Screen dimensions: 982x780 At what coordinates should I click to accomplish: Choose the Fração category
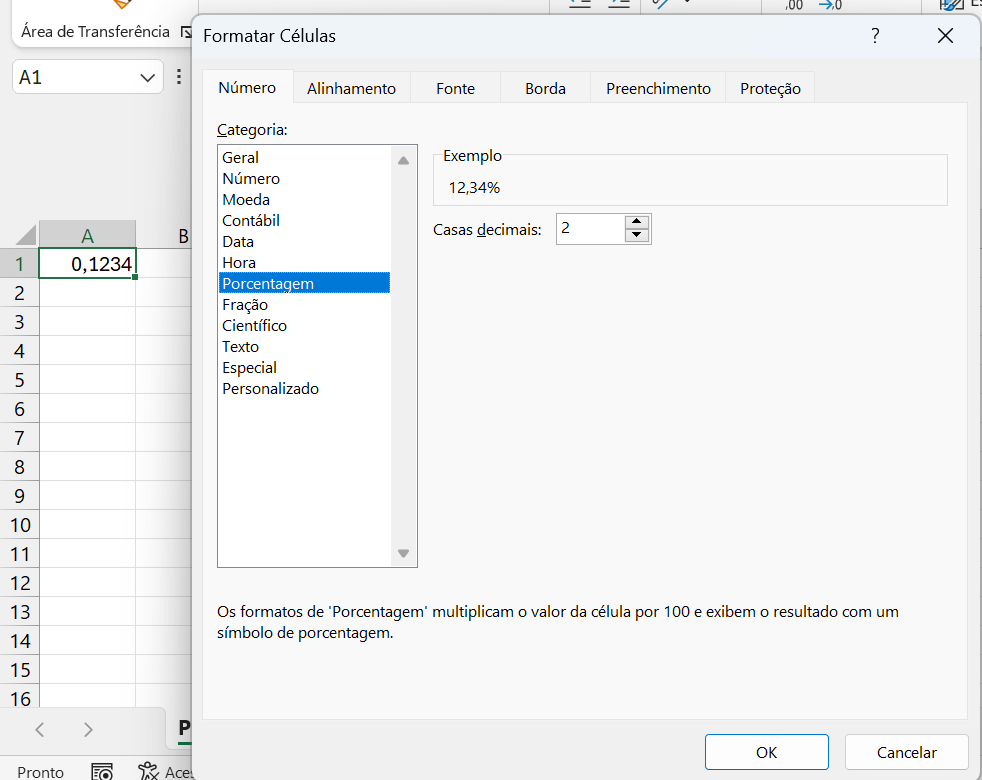point(304,304)
